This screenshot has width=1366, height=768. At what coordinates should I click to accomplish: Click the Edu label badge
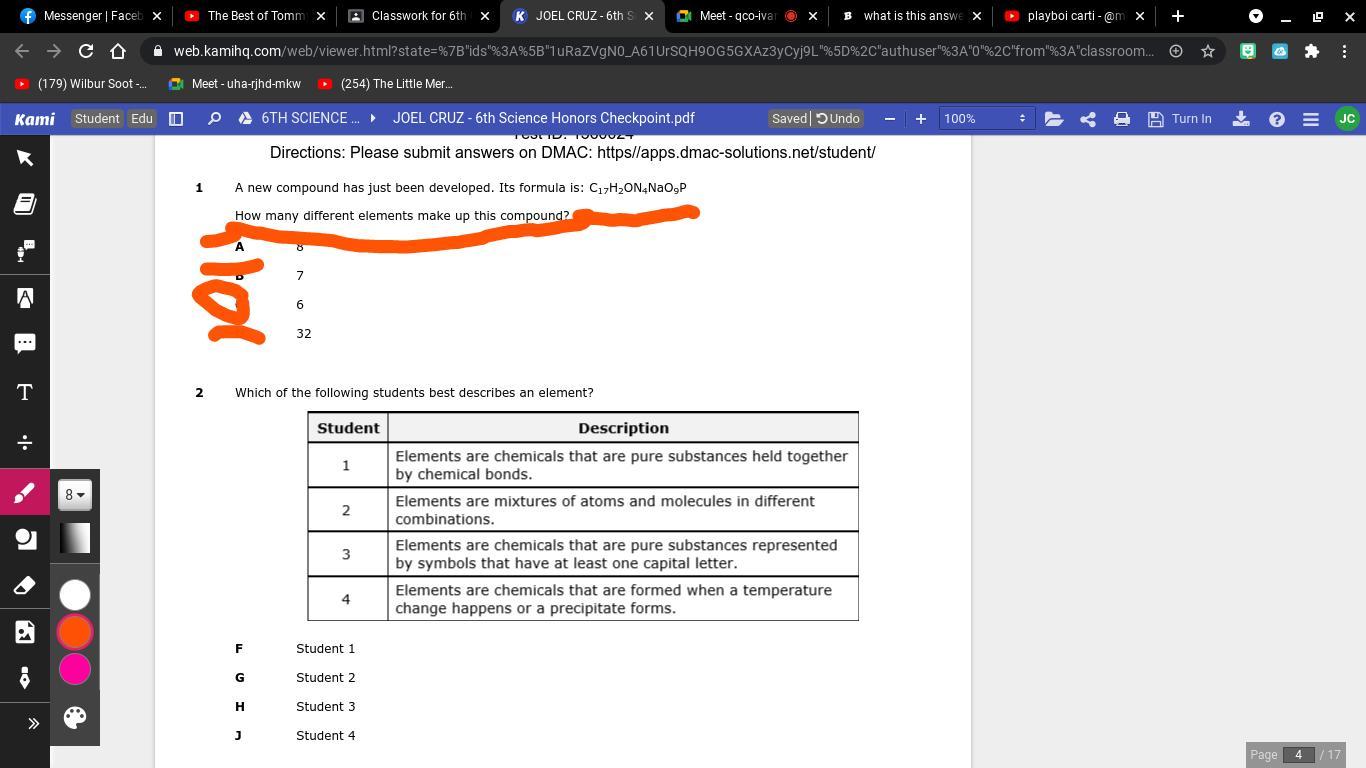click(142, 118)
